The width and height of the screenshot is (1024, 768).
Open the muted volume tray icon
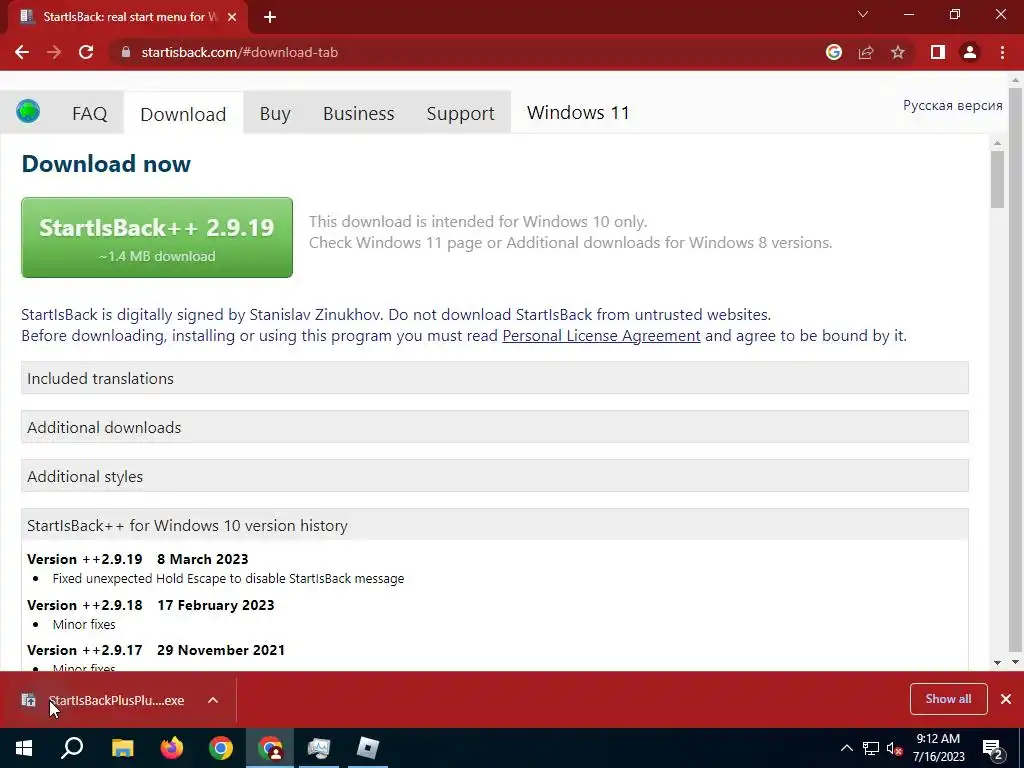pyautogui.click(x=895, y=748)
